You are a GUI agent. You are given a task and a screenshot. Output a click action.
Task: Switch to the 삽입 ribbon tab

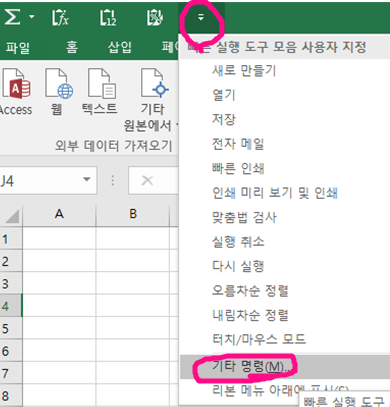(x=120, y=47)
